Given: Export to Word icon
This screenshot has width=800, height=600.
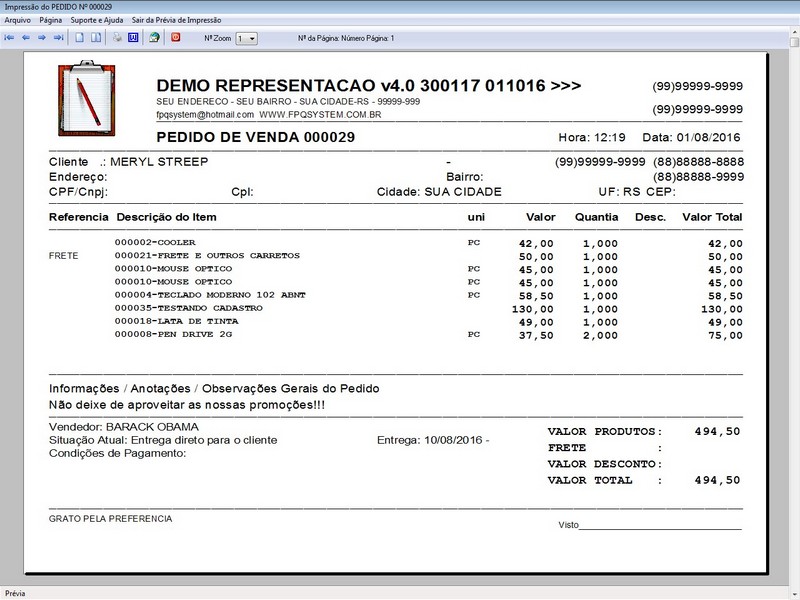Looking at the screenshot, I should [x=133, y=38].
